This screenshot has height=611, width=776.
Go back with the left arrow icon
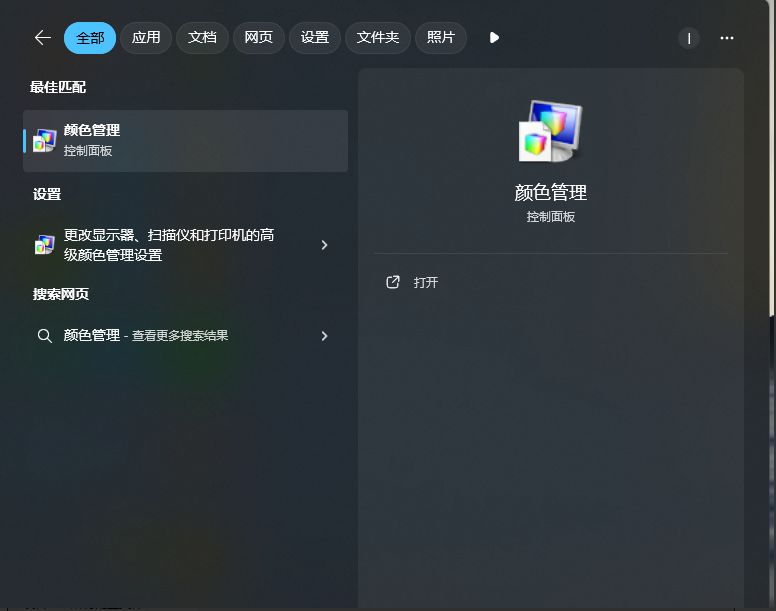coord(43,38)
